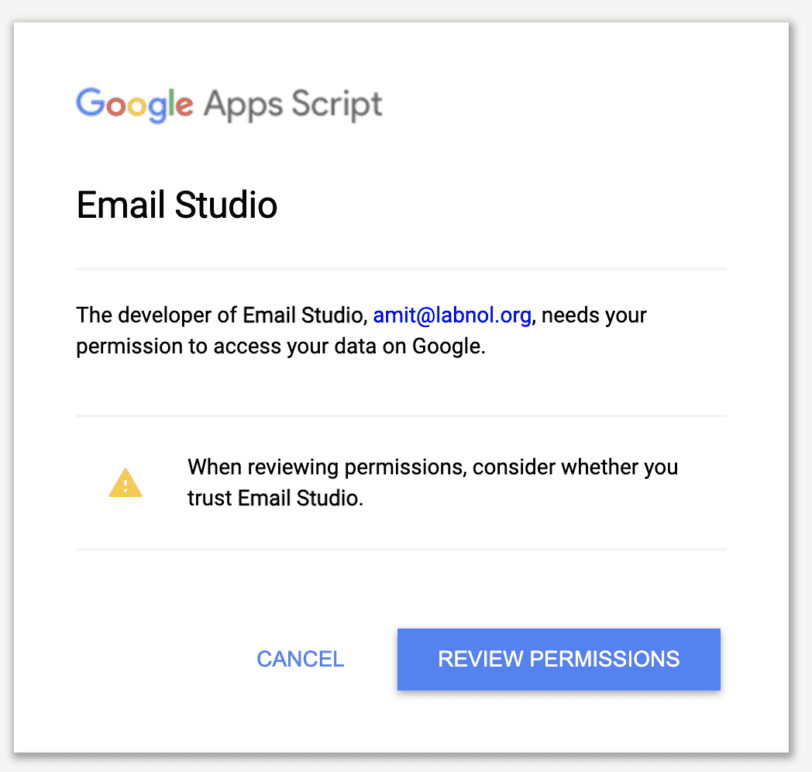Viewport: 812px width, 772px height.
Task: Click the empty space left of Cancel
Action: click(150, 659)
